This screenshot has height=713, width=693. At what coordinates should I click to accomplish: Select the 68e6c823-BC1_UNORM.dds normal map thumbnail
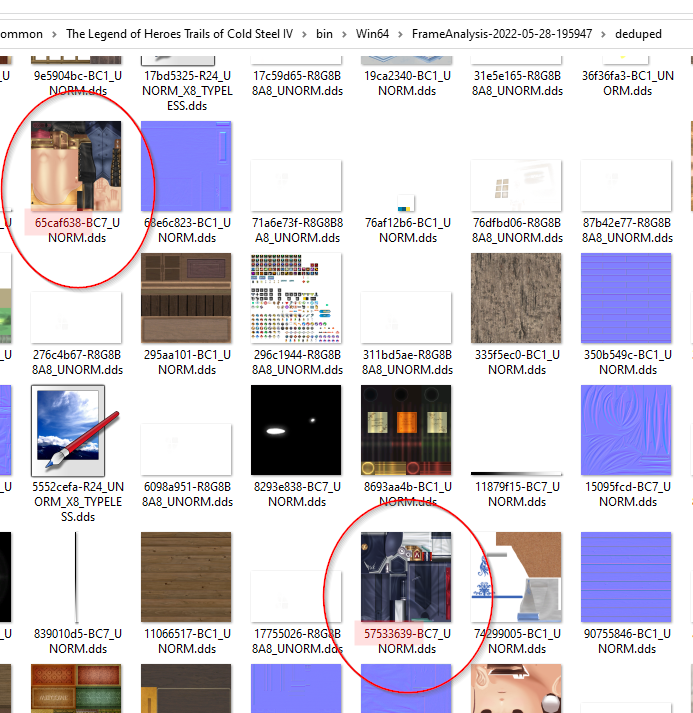pyautogui.click(x=186, y=166)
